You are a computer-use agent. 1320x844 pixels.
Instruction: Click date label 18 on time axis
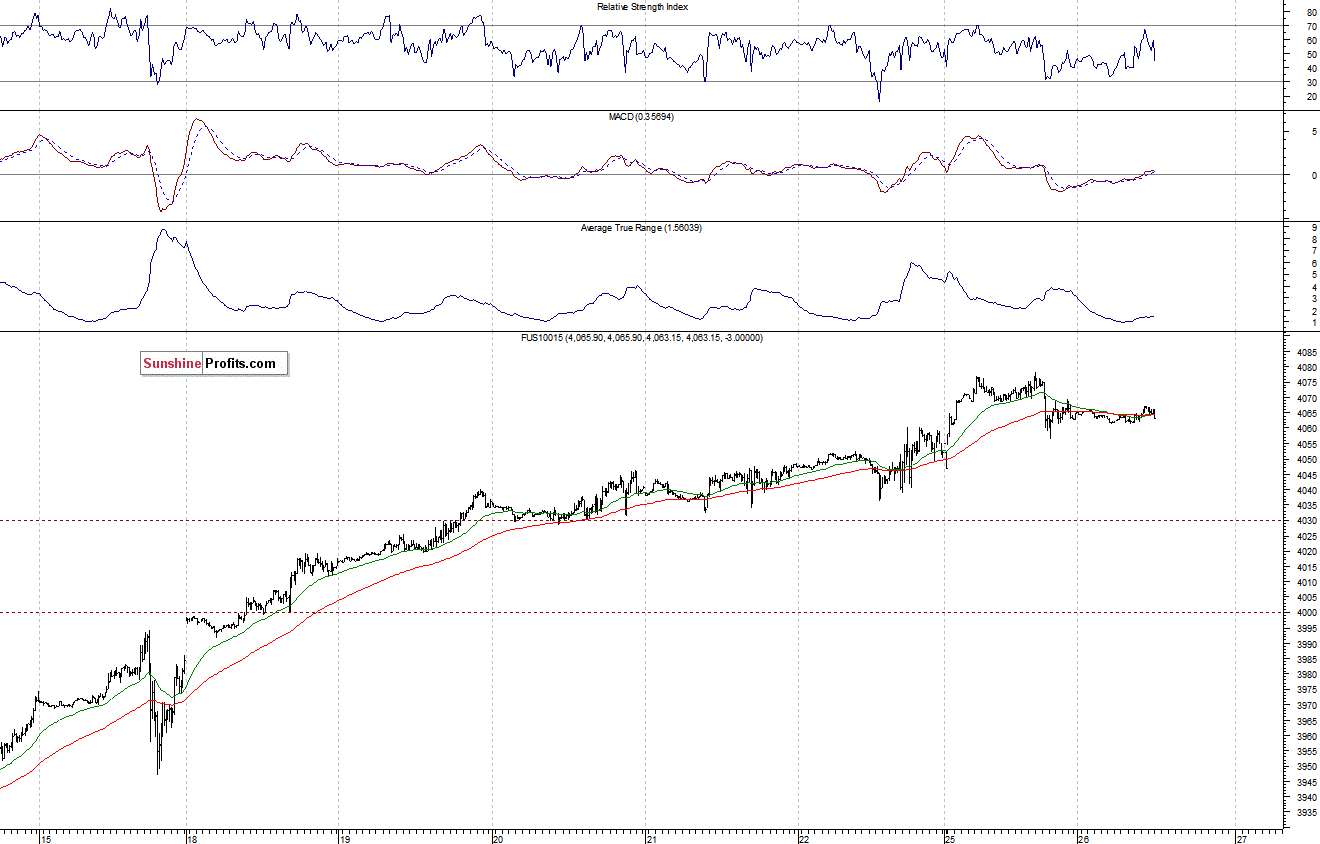192,838
